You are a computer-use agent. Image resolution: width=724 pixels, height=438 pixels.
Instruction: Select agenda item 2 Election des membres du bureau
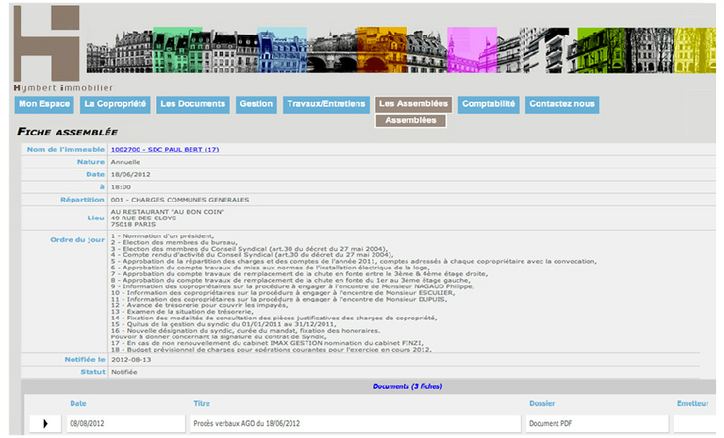pos(174,242)
